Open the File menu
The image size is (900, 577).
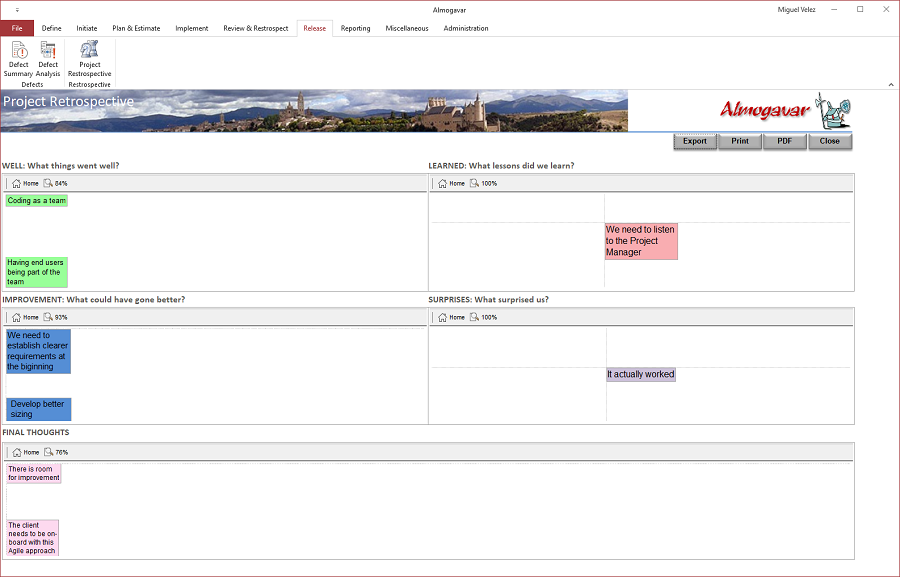pos(17,28)
